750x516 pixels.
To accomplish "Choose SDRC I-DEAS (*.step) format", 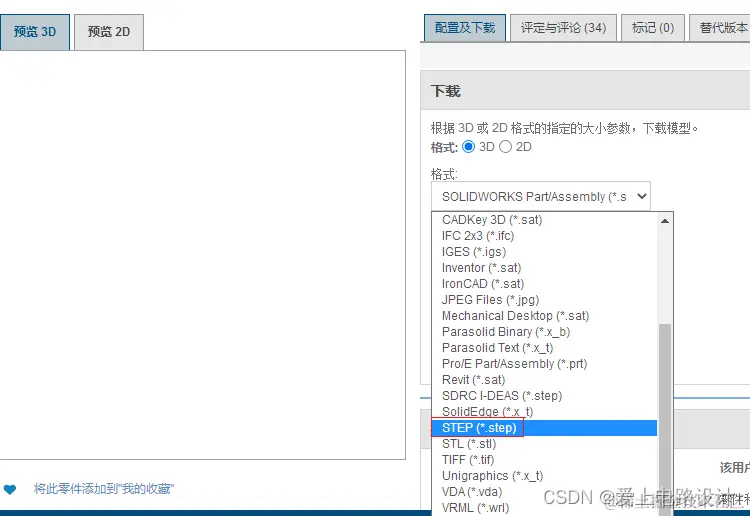I will (x=544, y=396).
